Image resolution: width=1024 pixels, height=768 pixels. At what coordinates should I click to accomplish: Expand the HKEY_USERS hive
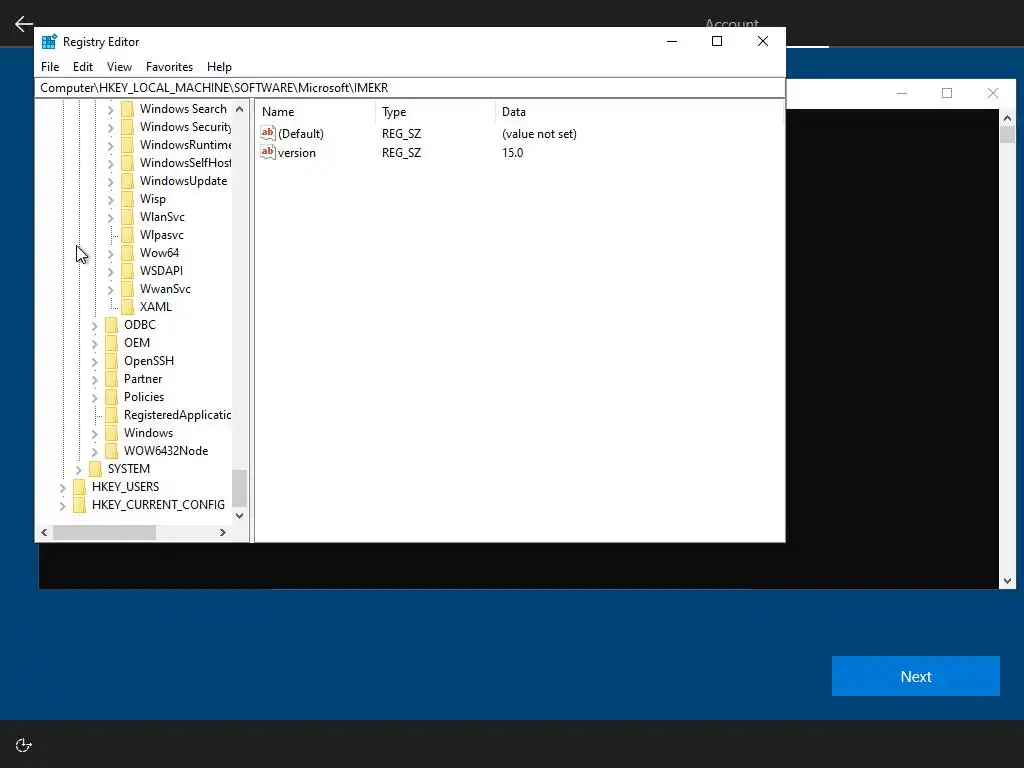point(63,487)
